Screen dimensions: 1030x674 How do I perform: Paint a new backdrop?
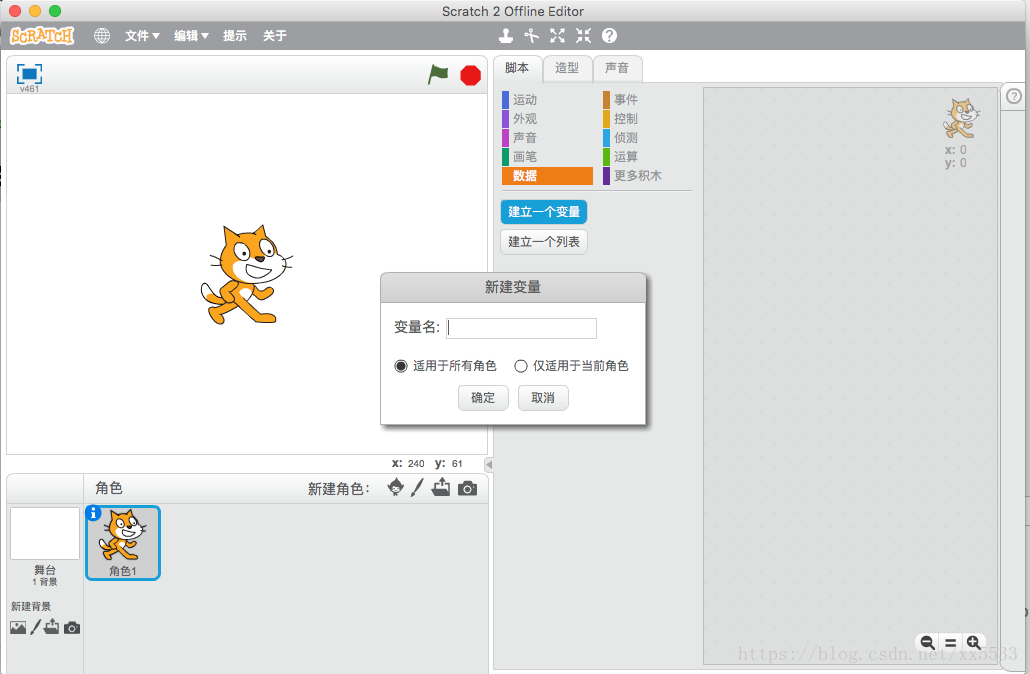click(35, 627)
